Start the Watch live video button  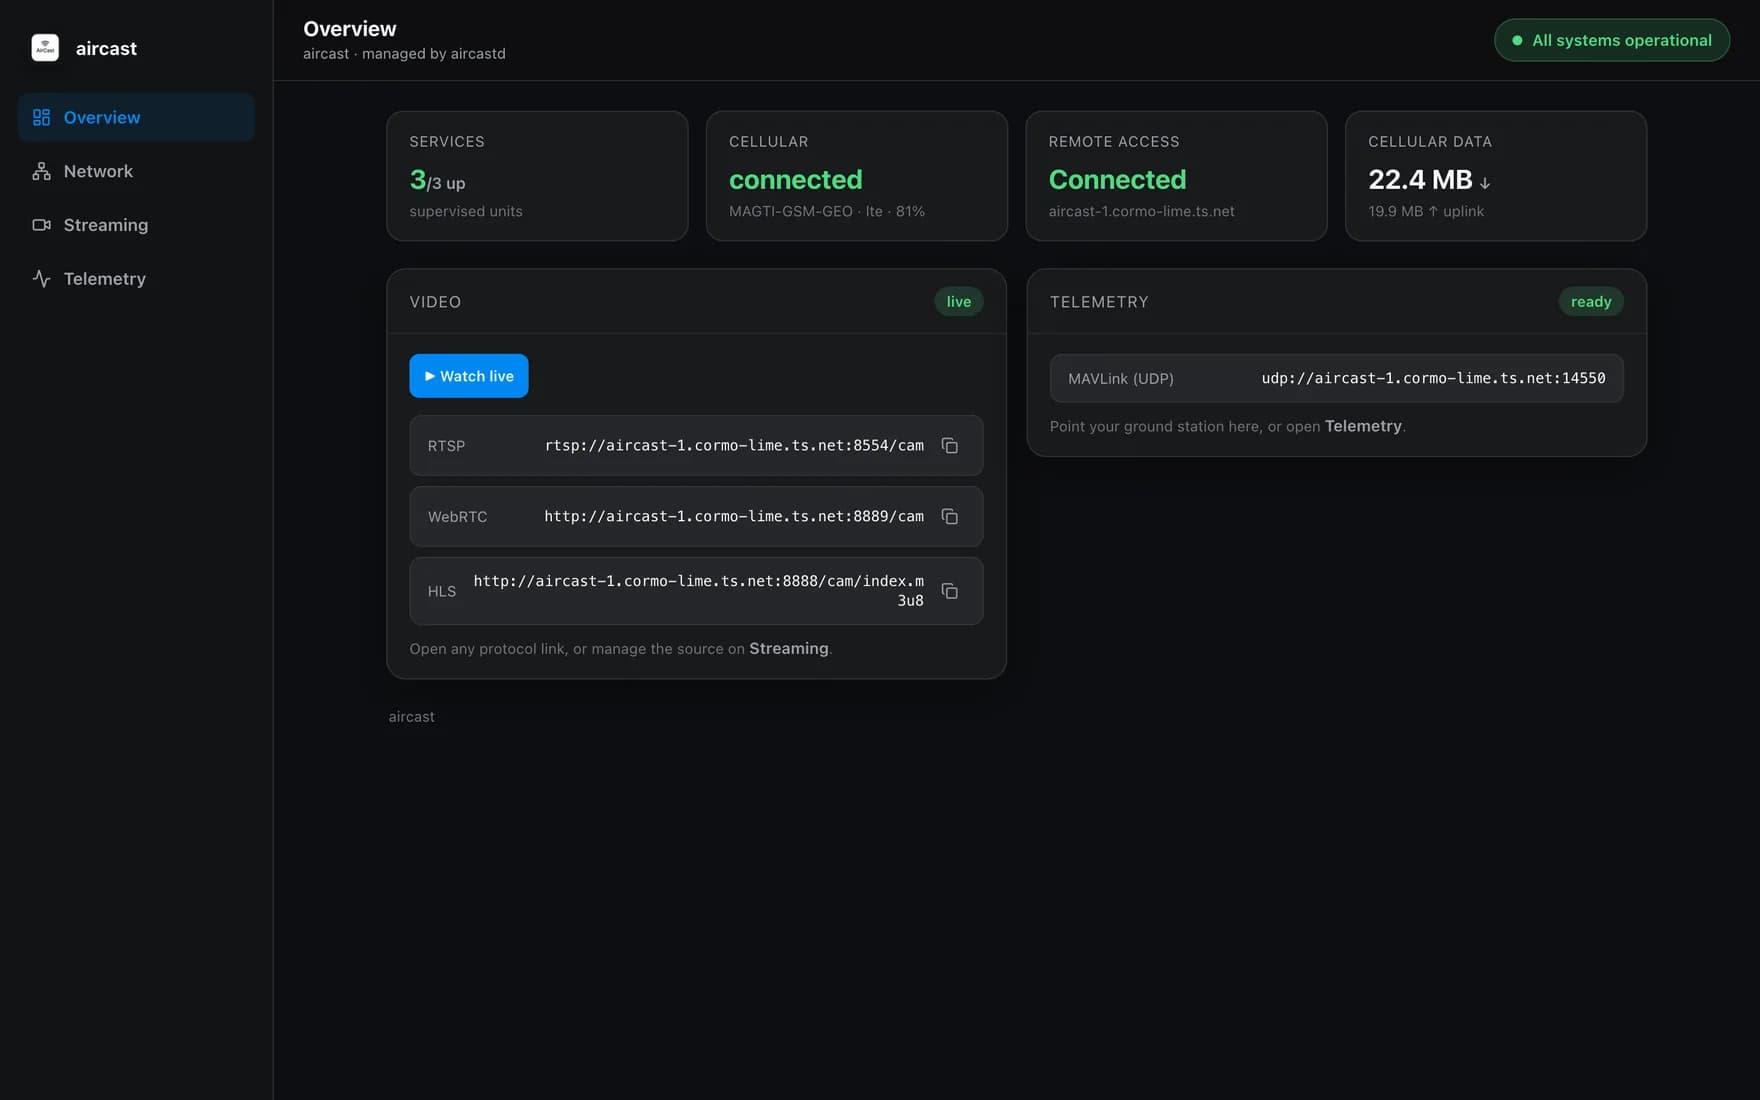point(469,376)
